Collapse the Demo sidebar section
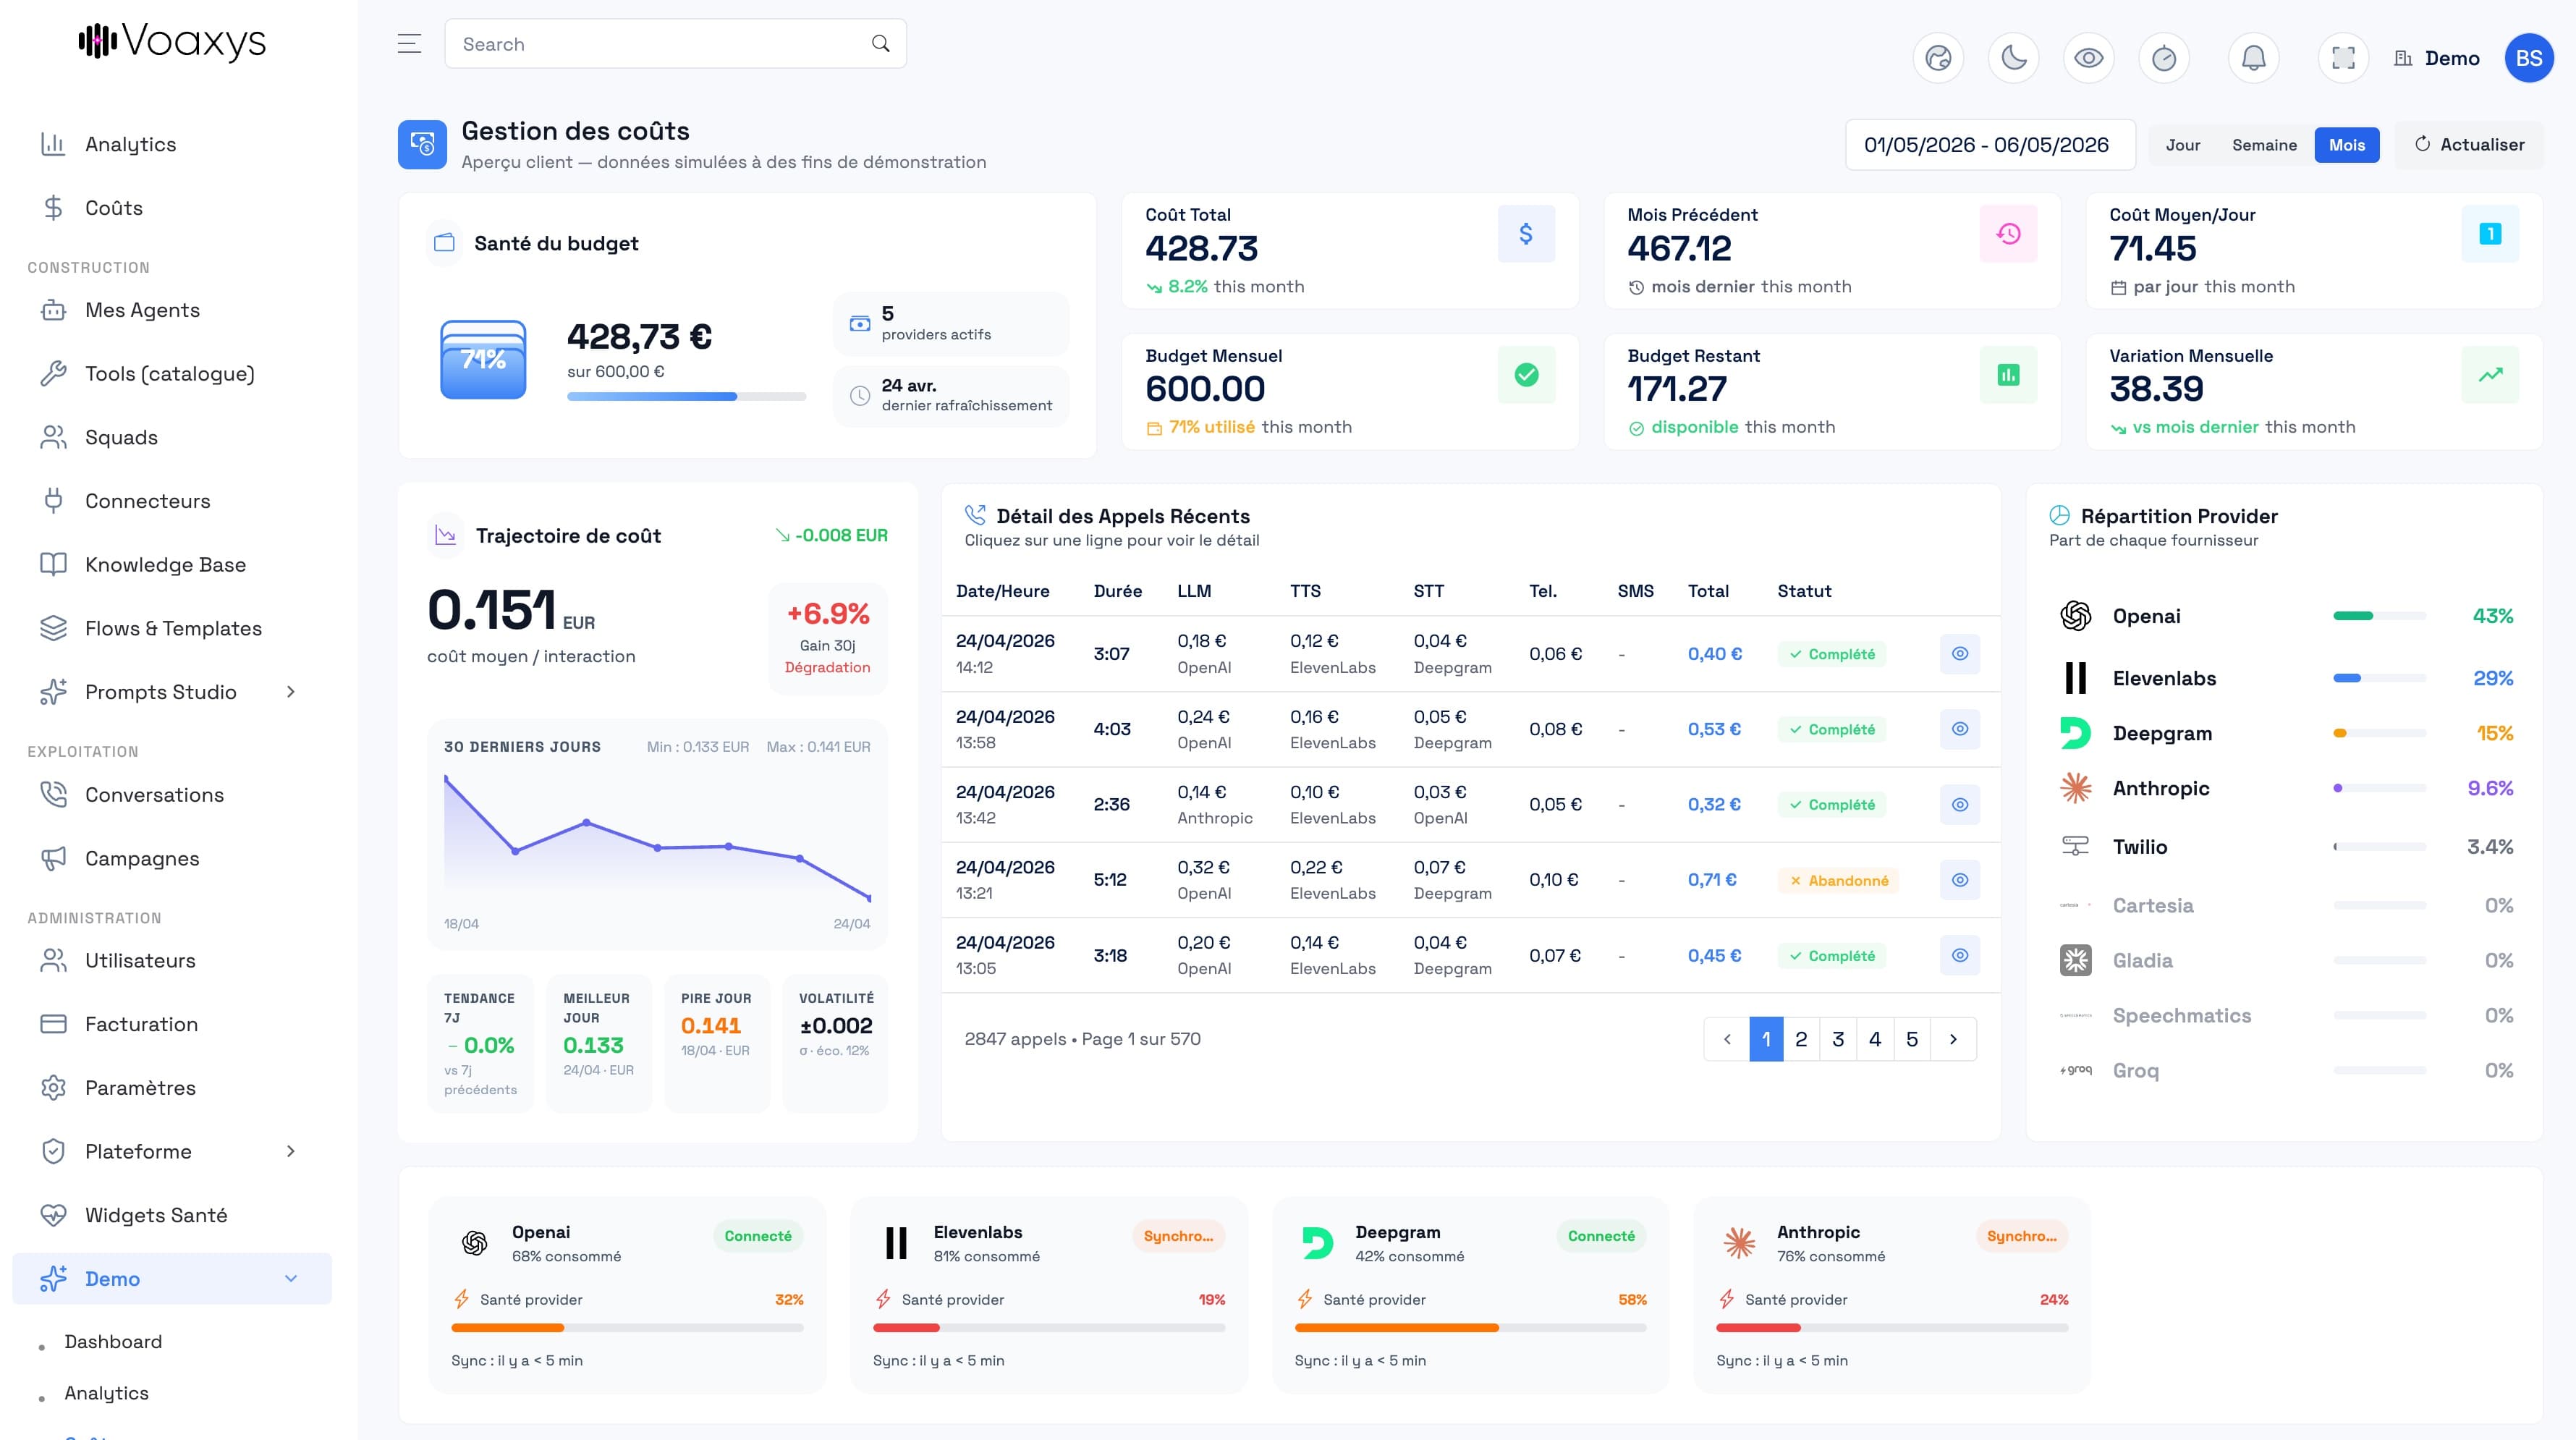 (291, 1278)
